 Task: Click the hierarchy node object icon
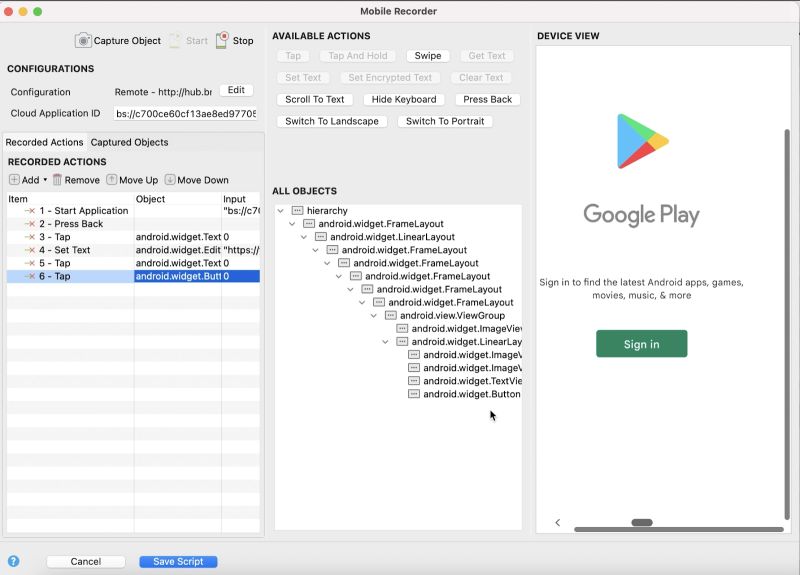pyautogui.click(x=297, y=211)
